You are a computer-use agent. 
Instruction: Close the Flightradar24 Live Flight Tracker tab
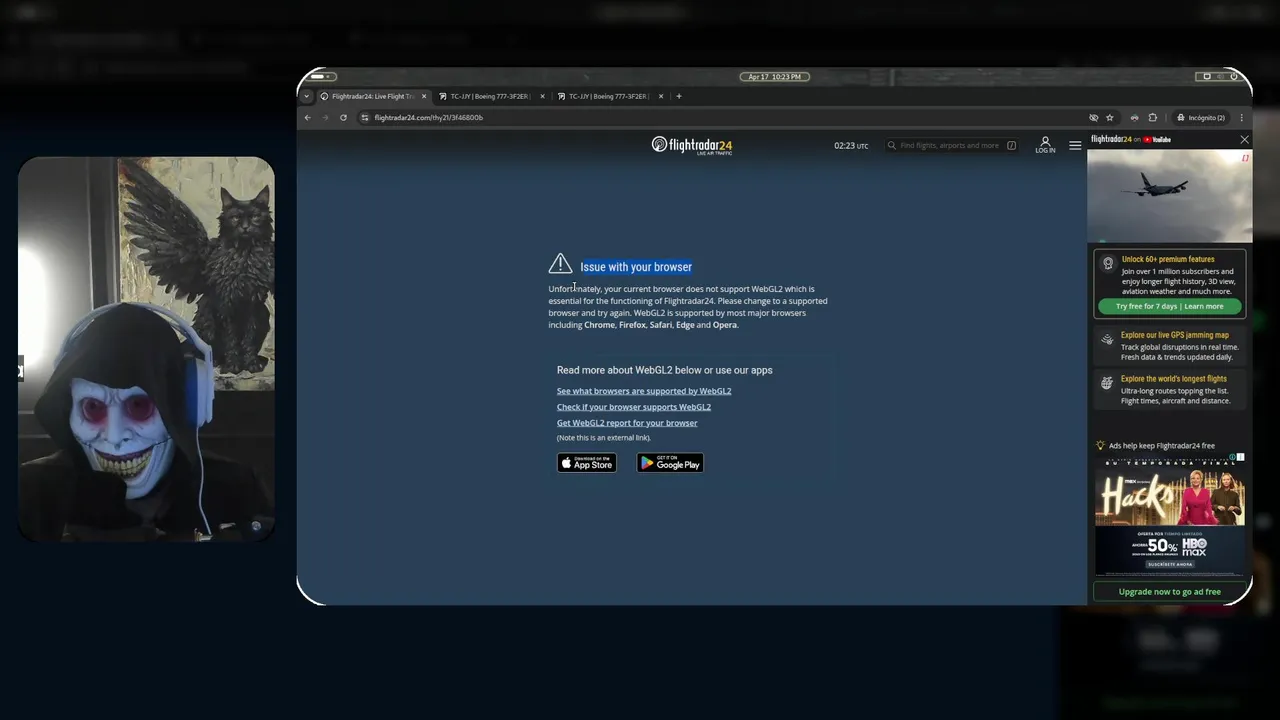click(424, 96)
